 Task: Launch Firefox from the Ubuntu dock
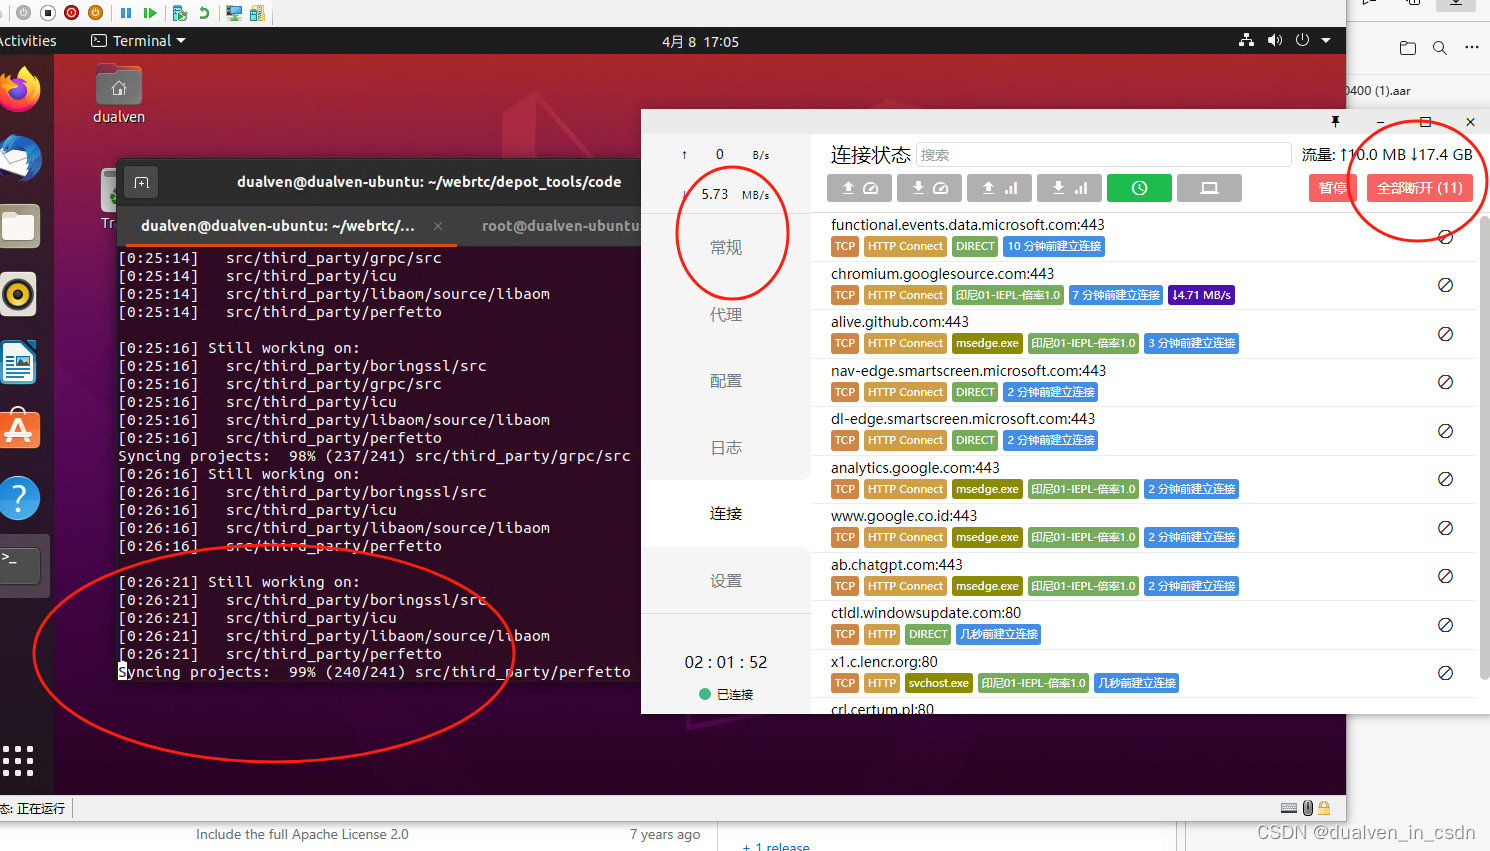[x=19, y=91]
